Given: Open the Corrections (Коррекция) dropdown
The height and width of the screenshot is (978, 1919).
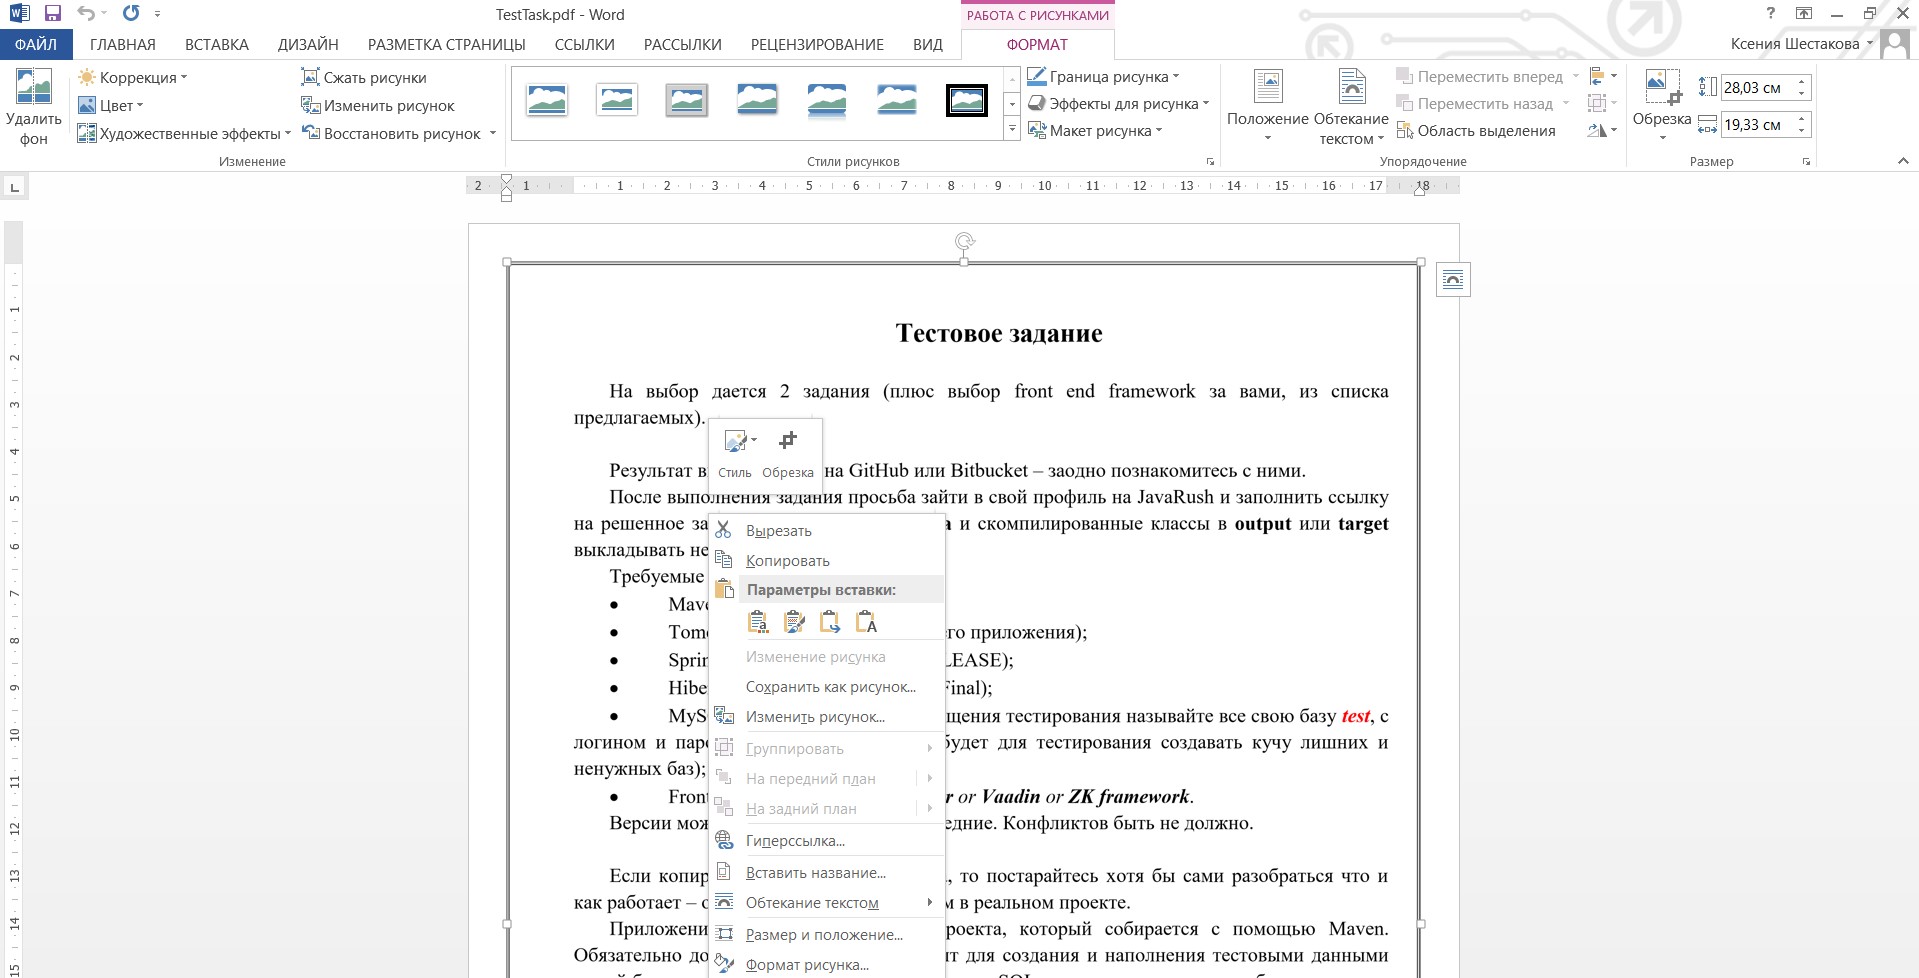Looking at the screenshot, I should (133, 77).
